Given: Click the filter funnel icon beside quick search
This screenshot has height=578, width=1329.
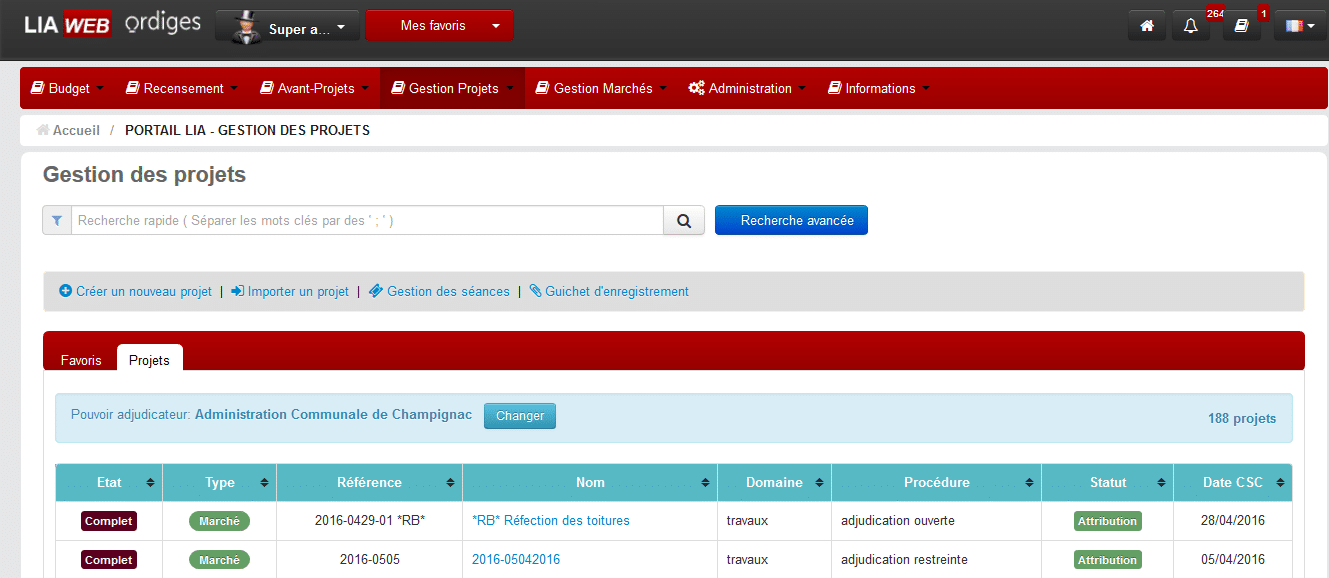Looking at the screenshot, I should [57, 220].
